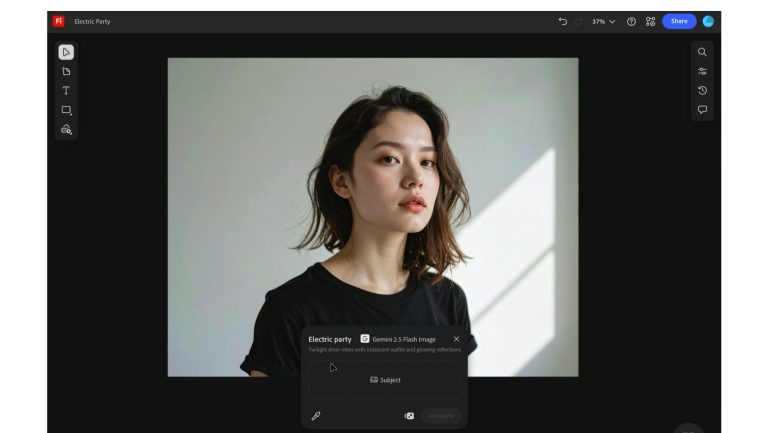Click the eyedropper icon in the prompt panel
This screenshot has height=433, width=770.
coord(316,416)
